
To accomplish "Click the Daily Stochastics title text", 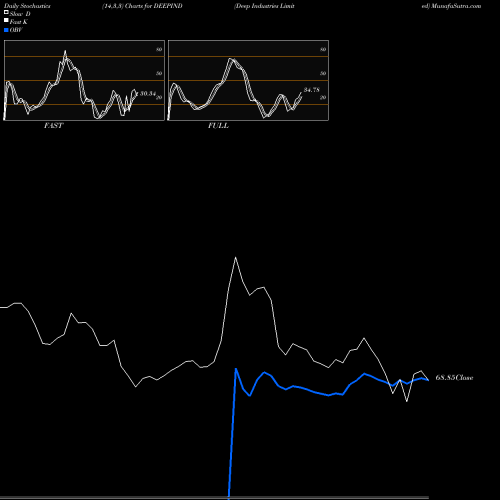I will pos(27,6).
